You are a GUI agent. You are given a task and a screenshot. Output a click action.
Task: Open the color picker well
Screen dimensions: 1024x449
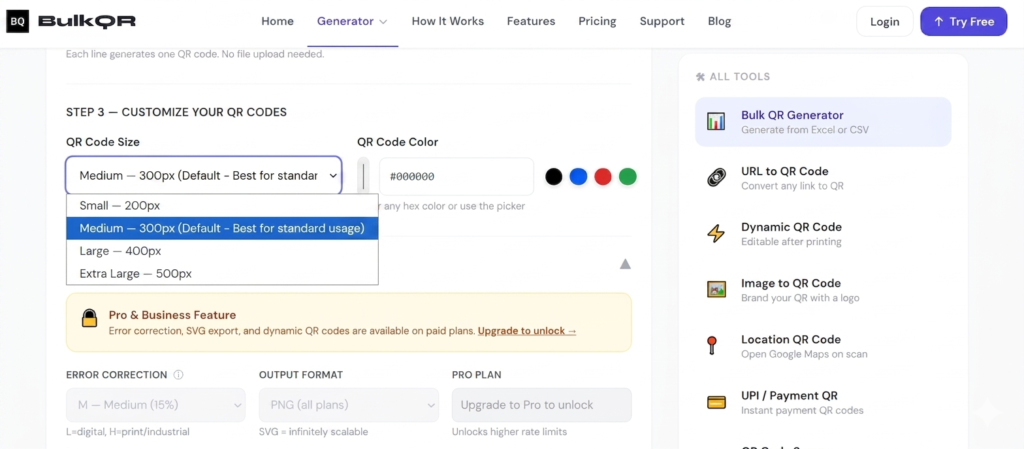pyautogui.click(x=364, y=176)
